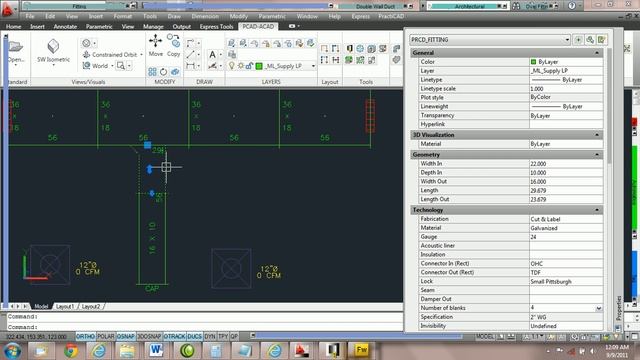
Task: Click the Rotate tool in Modify panel
Action: point(163,72)
